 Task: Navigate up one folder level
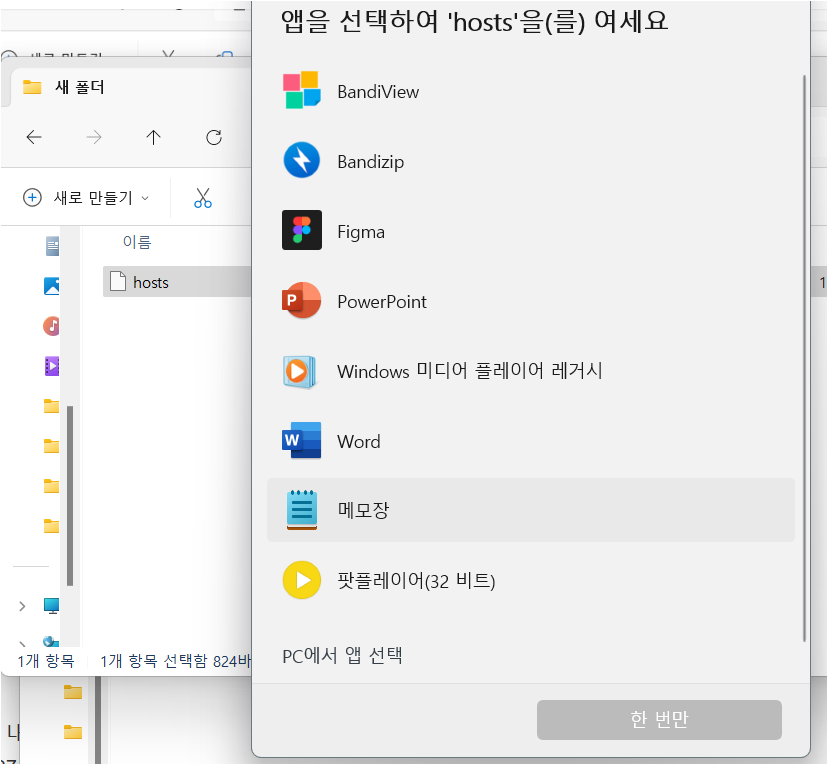153,137
